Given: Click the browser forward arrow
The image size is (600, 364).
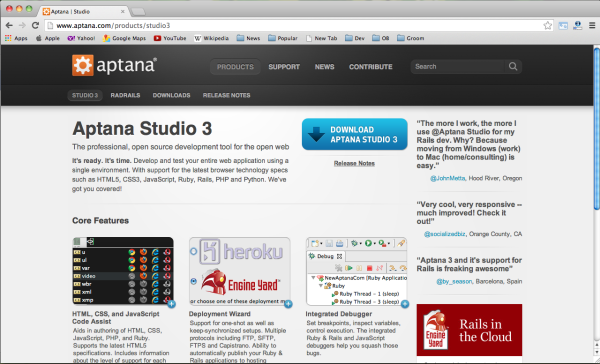Looking at the screenshot, I should tap(22, 25).
